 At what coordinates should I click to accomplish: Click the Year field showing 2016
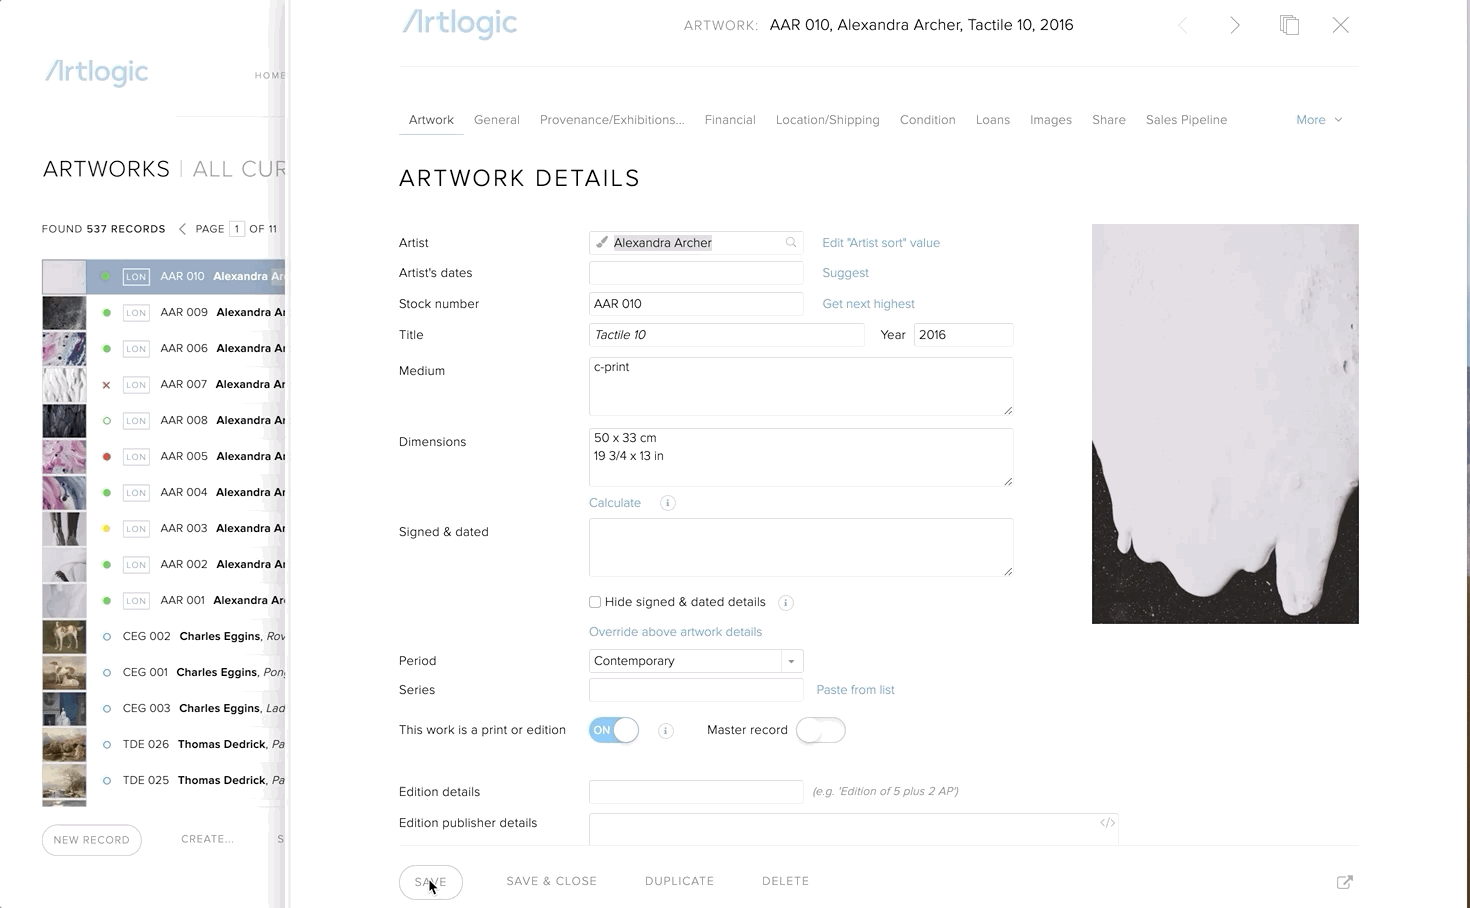[963, 335]
